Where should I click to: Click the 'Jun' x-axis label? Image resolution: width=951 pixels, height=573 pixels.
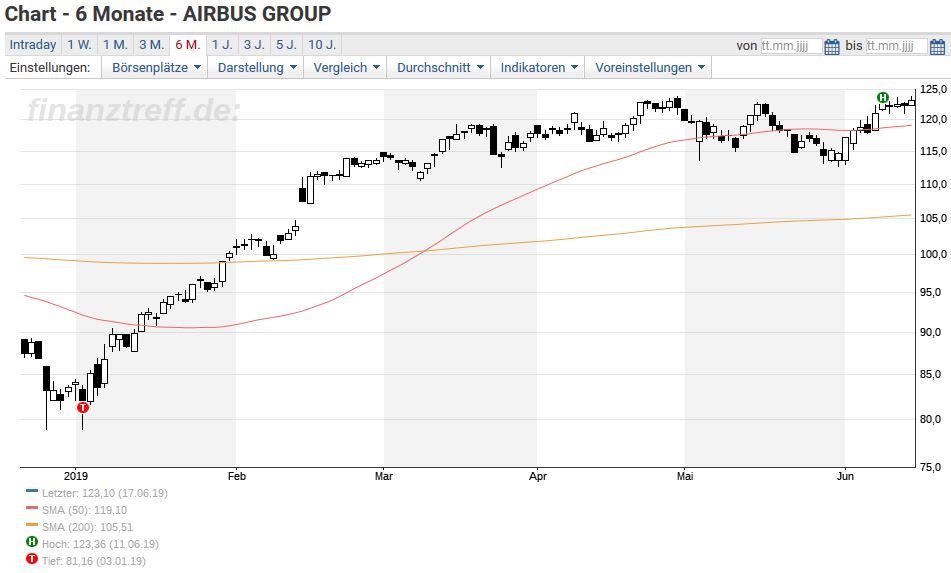click(x=845, y=477)
